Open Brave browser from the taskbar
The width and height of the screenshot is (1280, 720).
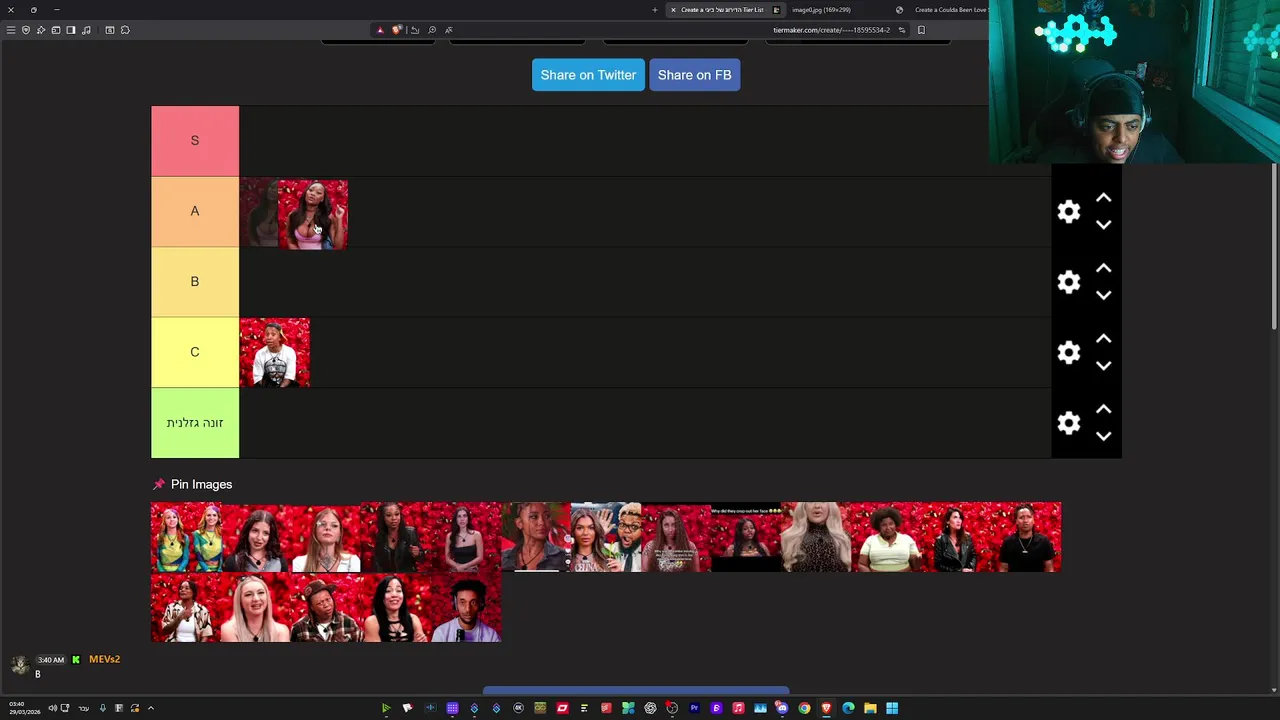click(826, 708)
